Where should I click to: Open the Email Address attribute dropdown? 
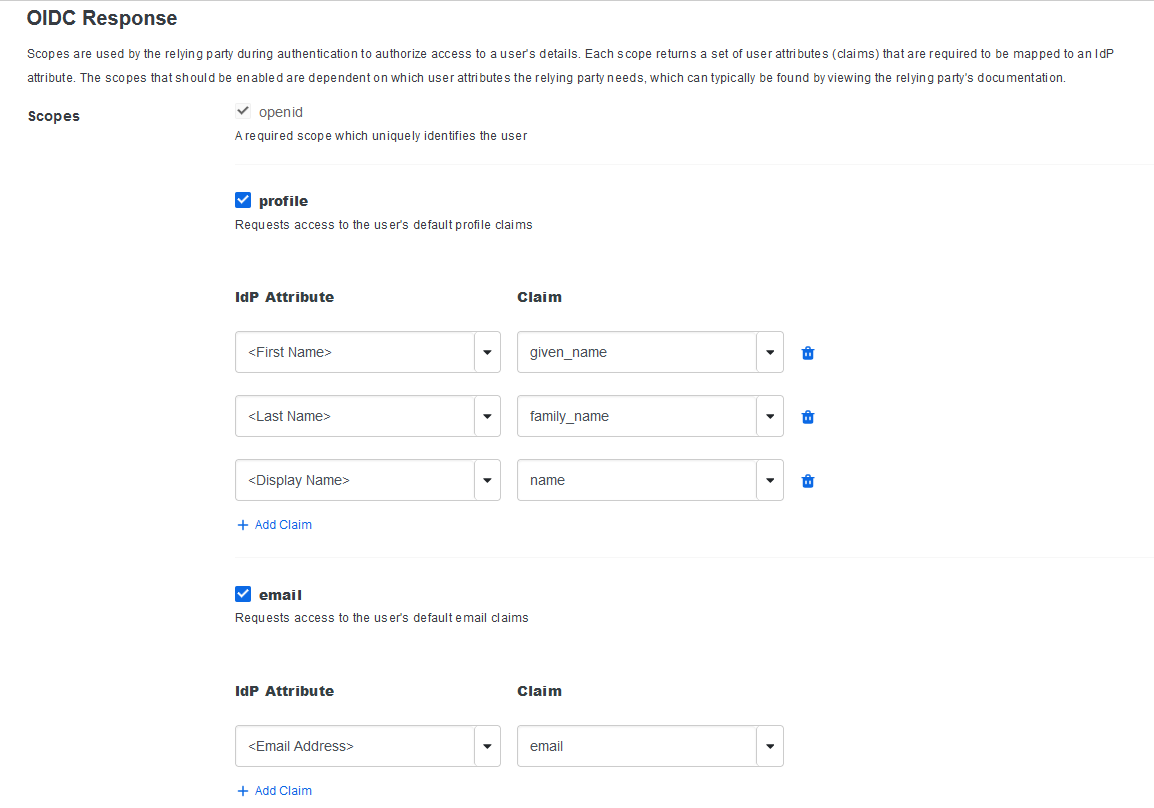click(487, 746)
